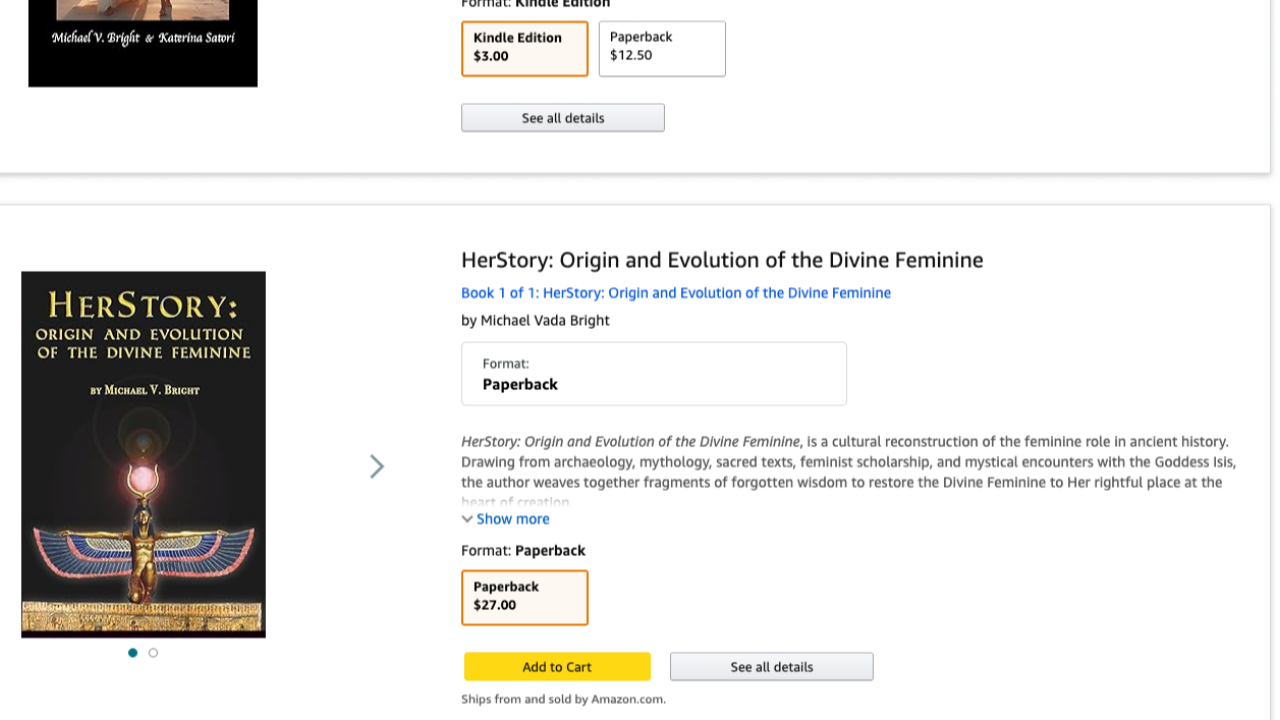Select the second carousel dot indicator
Screen dimensions: 1280x720
pyautogui.click(x=153, y=653)
